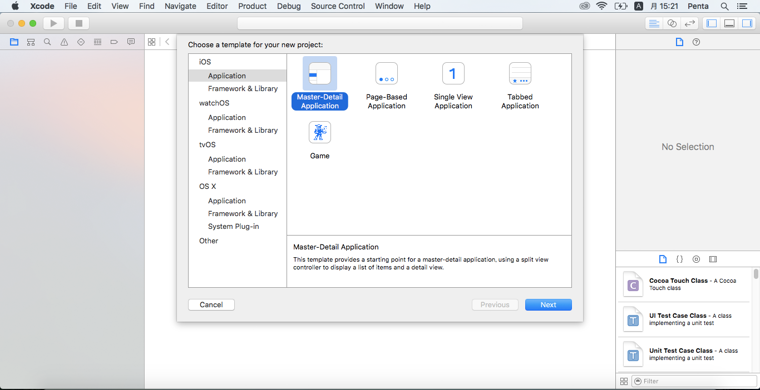
Task: Click the toolbar activity status field
Action: tap(380, 23)
